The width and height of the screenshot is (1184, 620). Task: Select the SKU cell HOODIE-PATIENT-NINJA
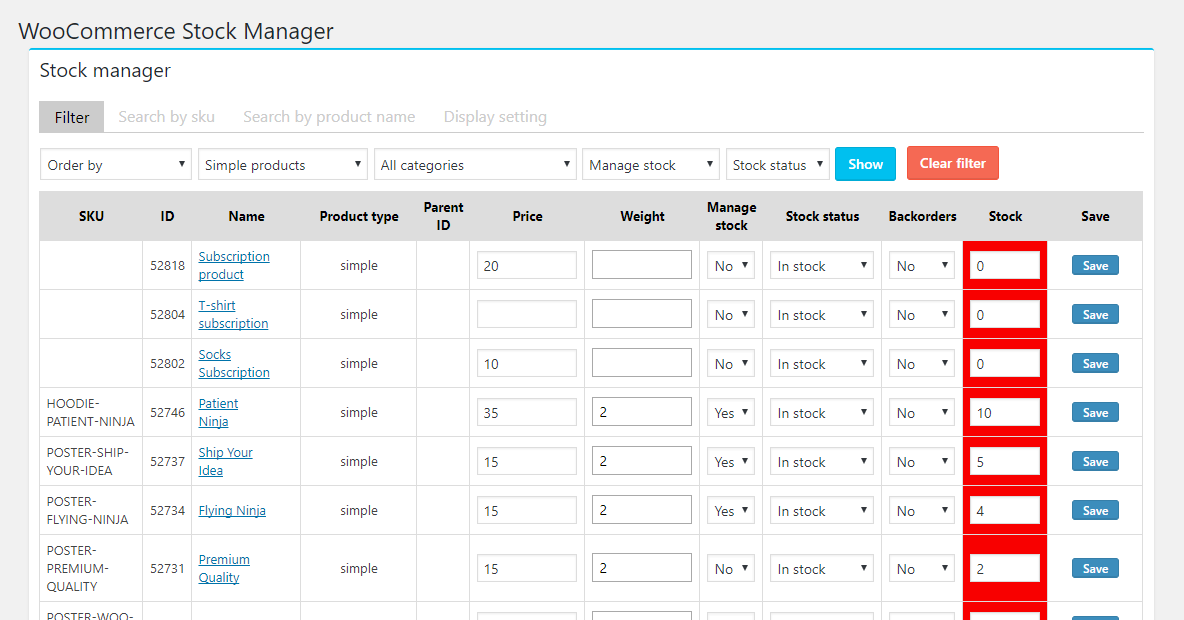(x=91, y=412)
